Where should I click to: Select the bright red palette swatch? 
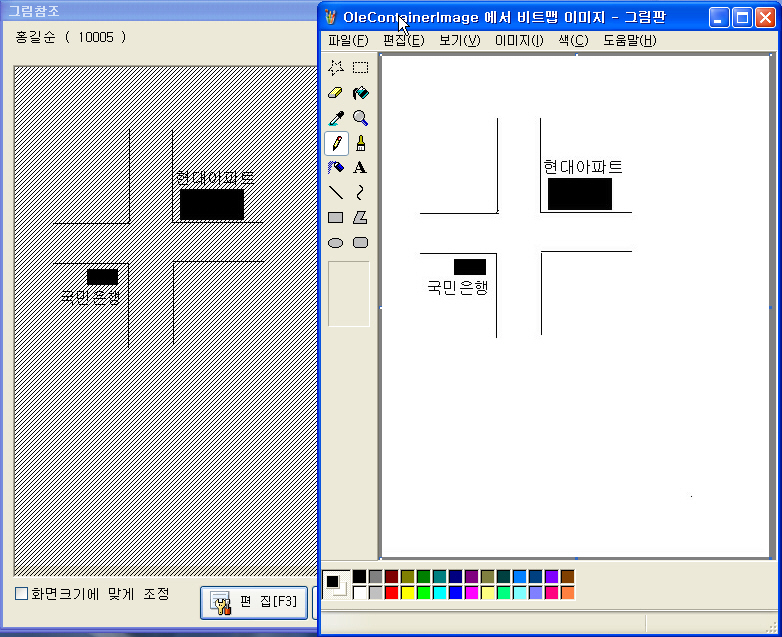click(x=391, y=593)
